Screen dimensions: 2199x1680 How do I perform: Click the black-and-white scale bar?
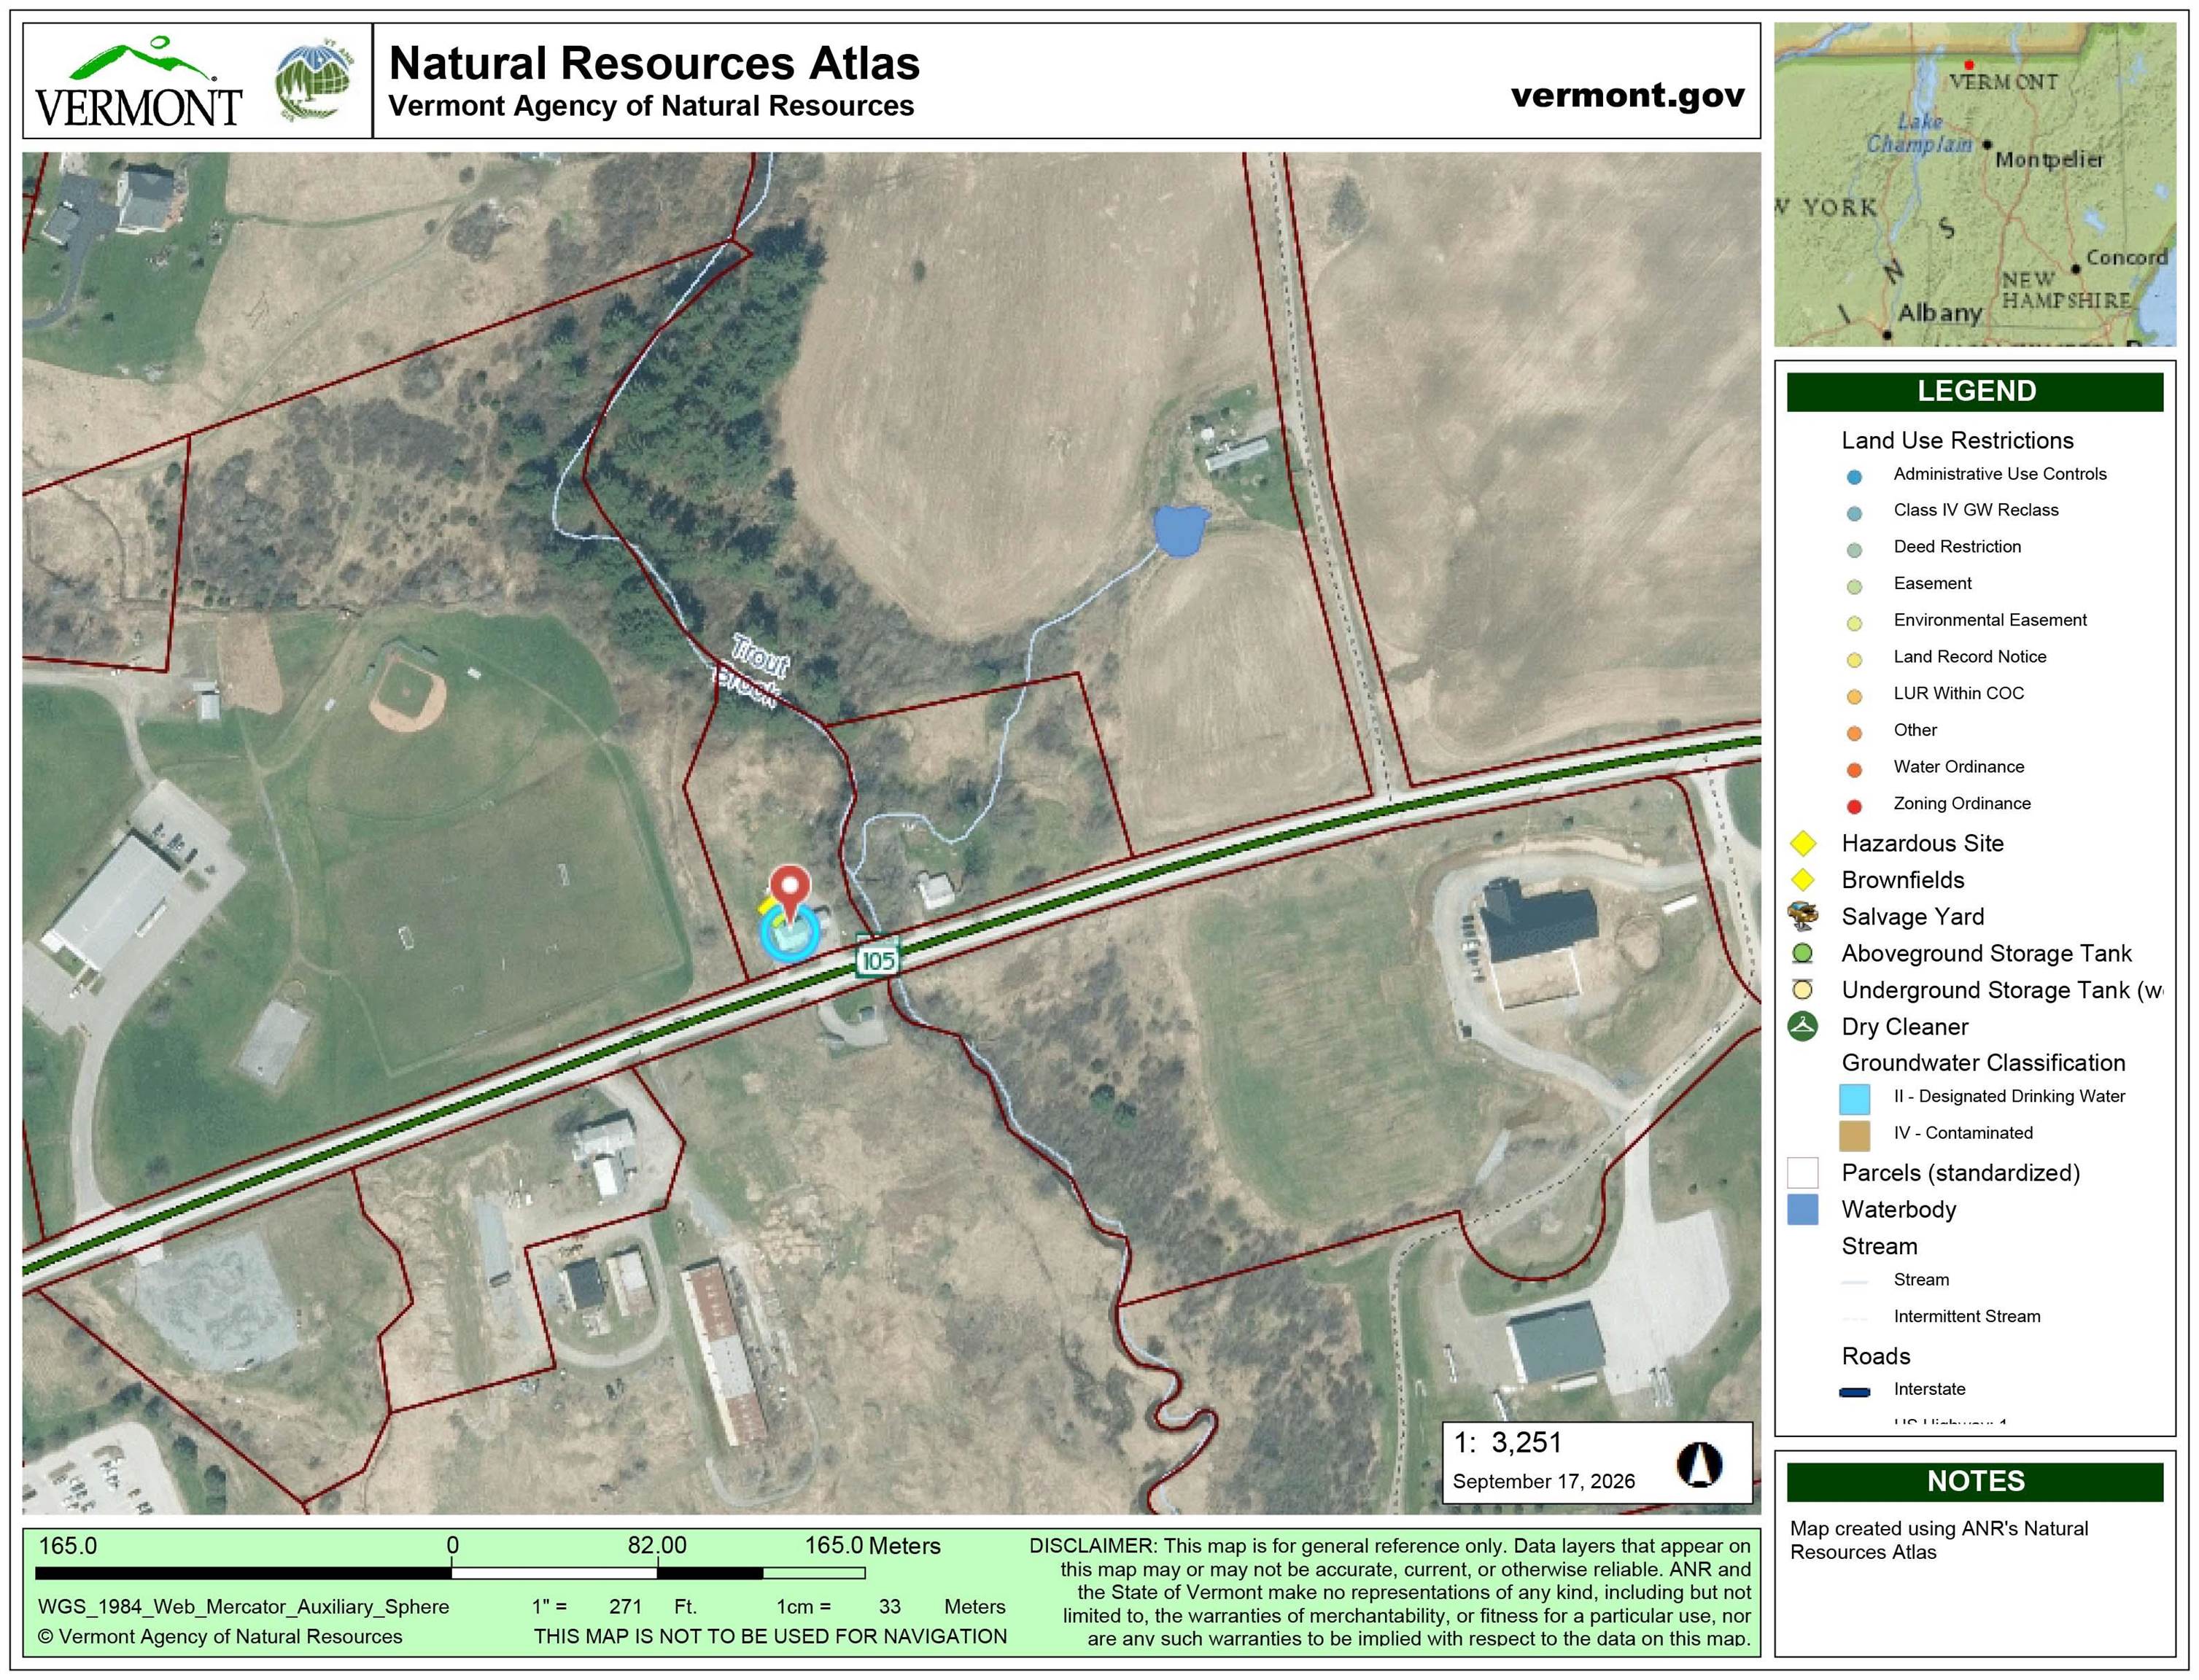450,1573
